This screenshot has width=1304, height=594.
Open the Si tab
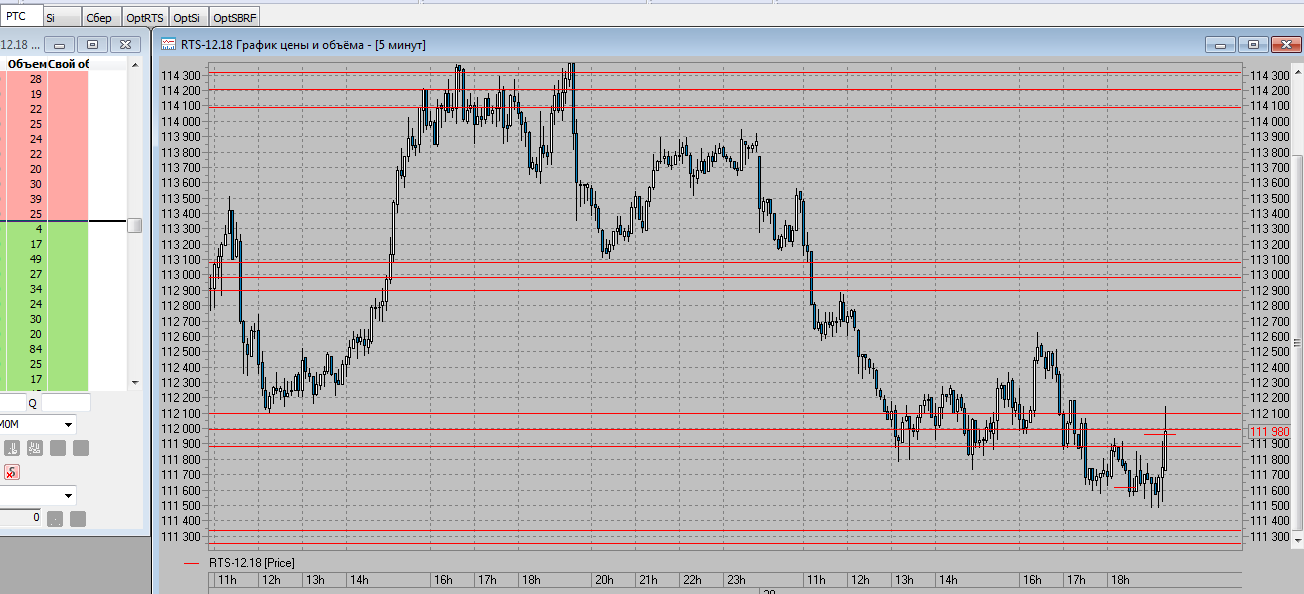62,17
